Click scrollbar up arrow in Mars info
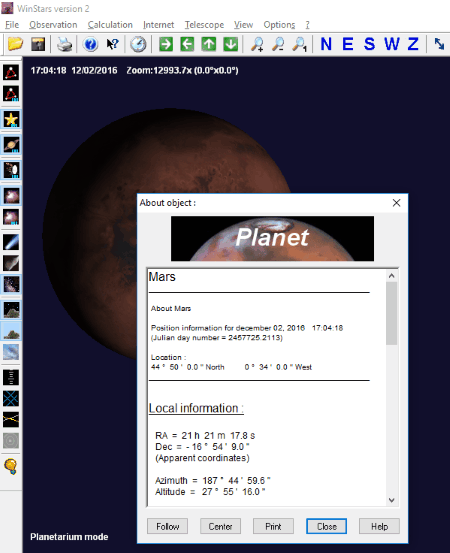Screen dimensions: 450x553 [x=391, y=276]
